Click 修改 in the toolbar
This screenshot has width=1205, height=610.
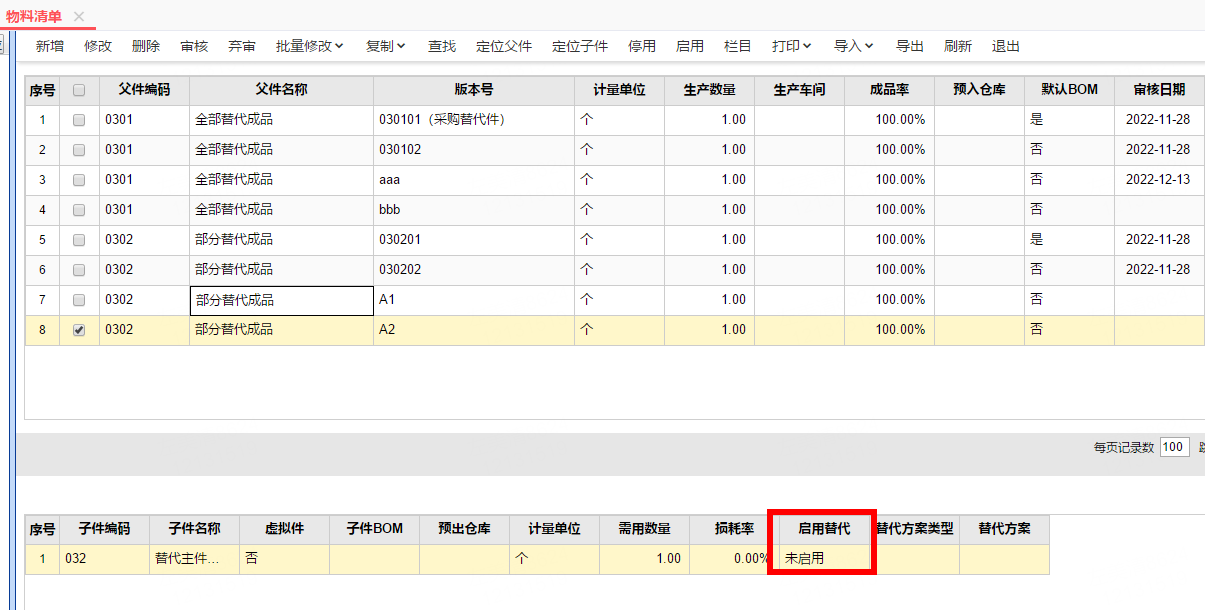coord(98,46)
